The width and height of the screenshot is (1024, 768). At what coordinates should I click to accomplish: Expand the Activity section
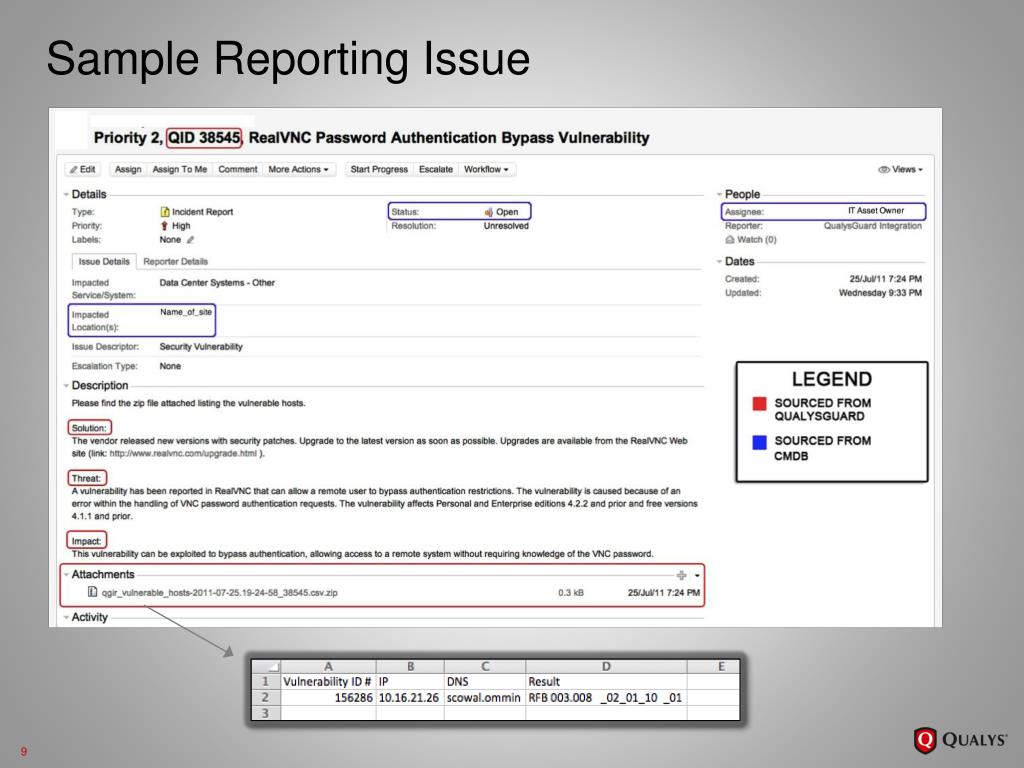coord(66,617)
